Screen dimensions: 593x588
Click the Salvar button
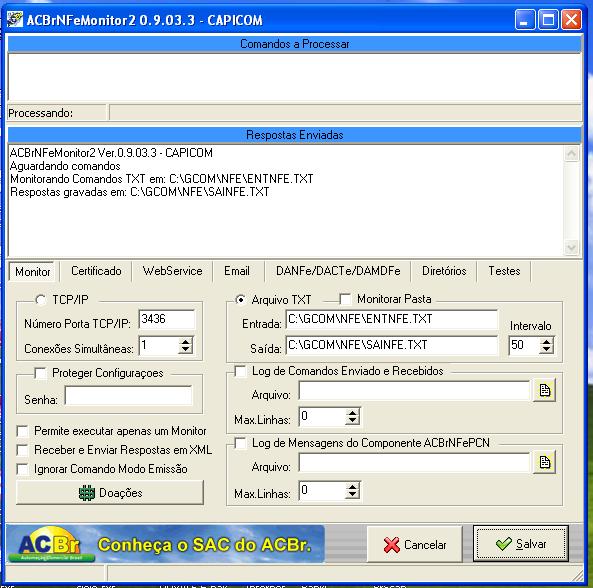pos(520,544)
